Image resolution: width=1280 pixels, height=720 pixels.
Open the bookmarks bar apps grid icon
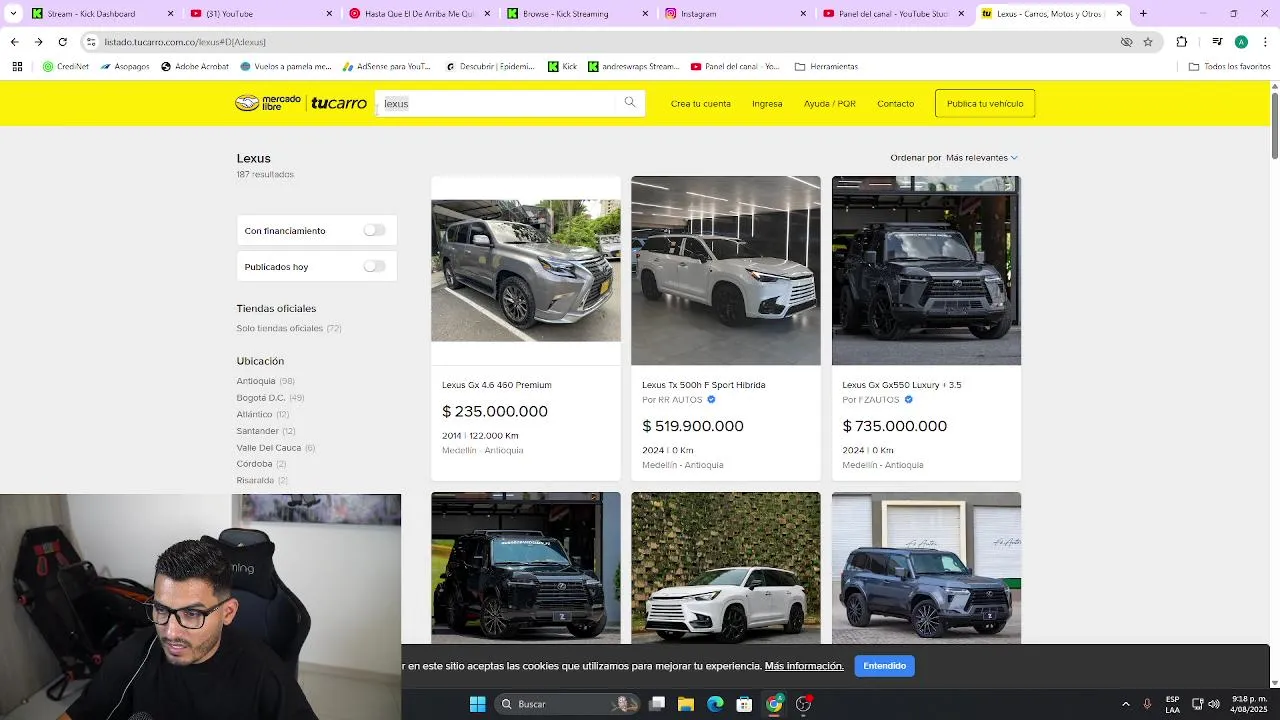(17, 66)
